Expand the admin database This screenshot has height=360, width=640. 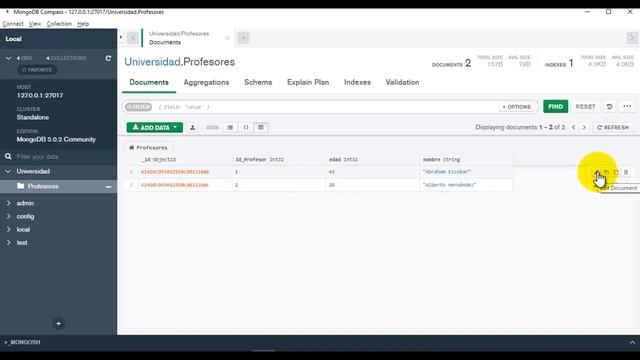pos(8,203)
